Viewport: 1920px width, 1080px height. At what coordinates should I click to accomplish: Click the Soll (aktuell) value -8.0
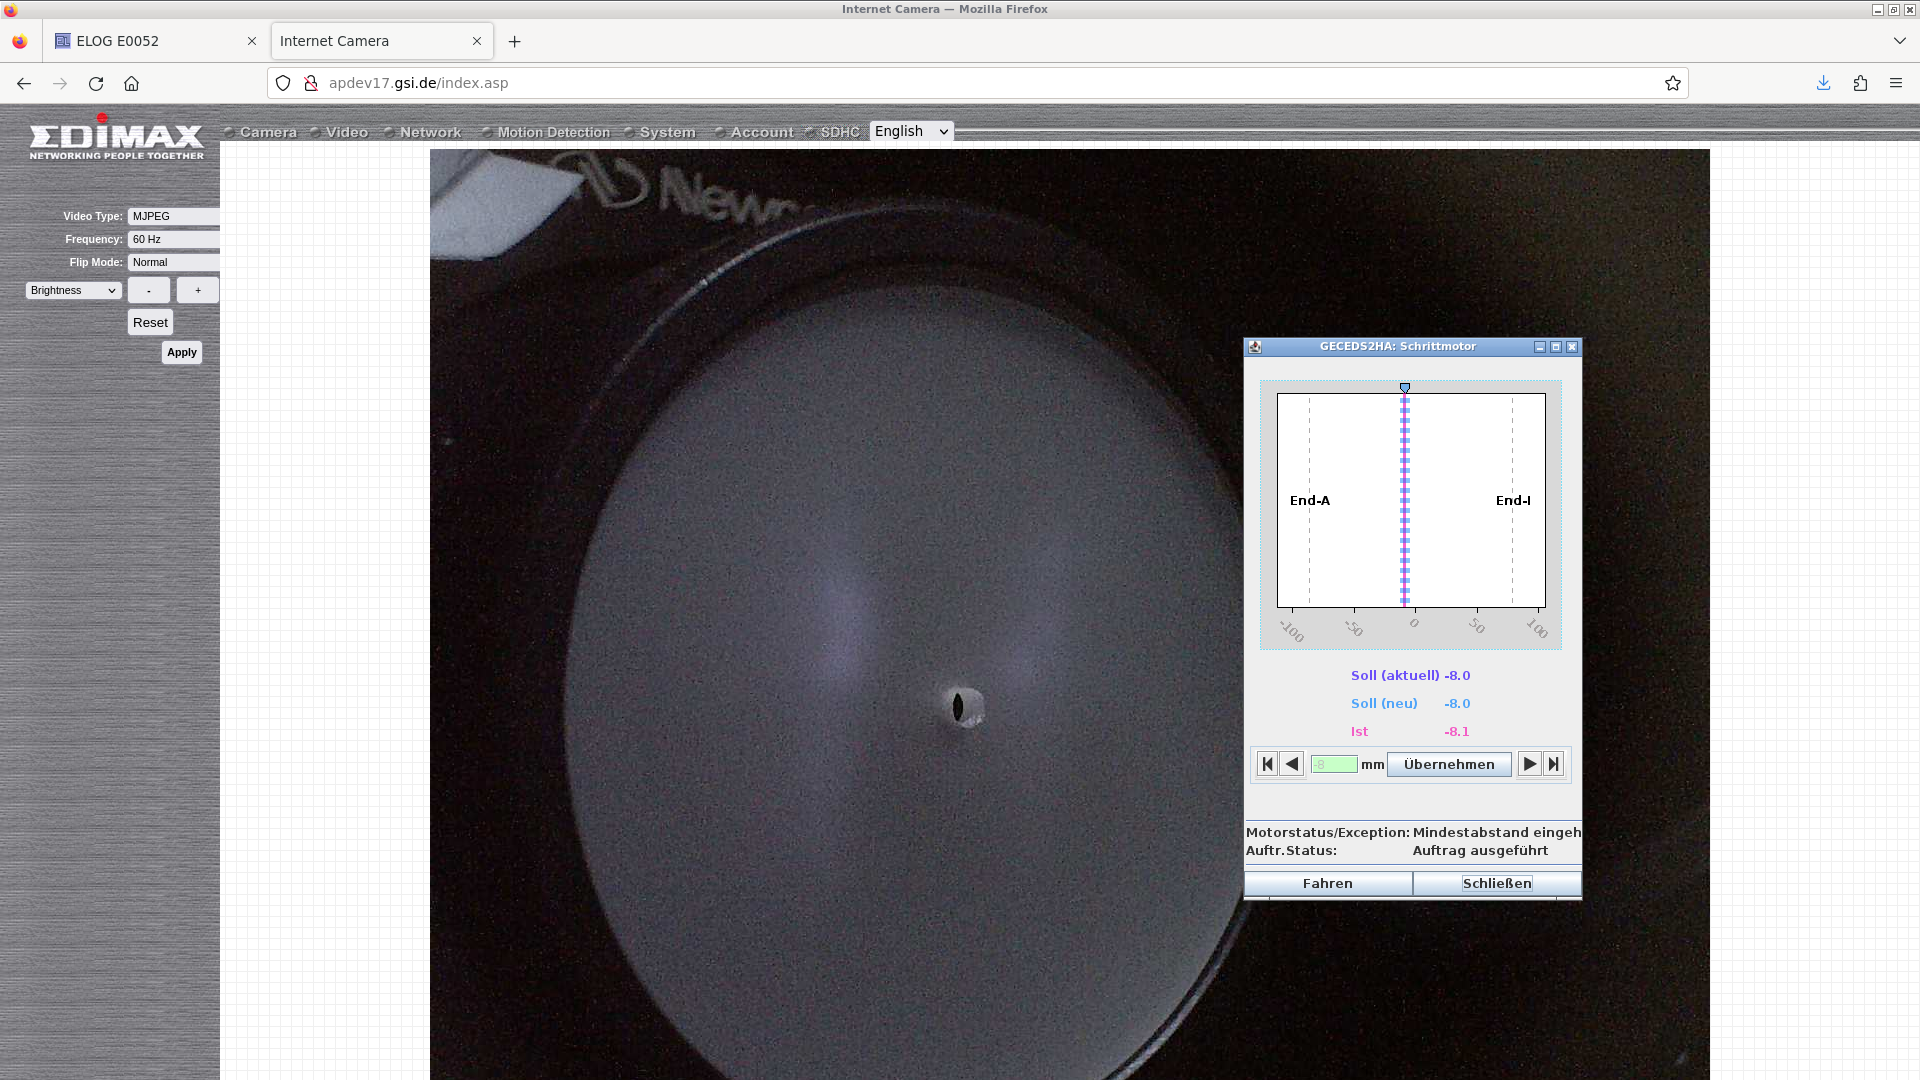coord(1457,675)
